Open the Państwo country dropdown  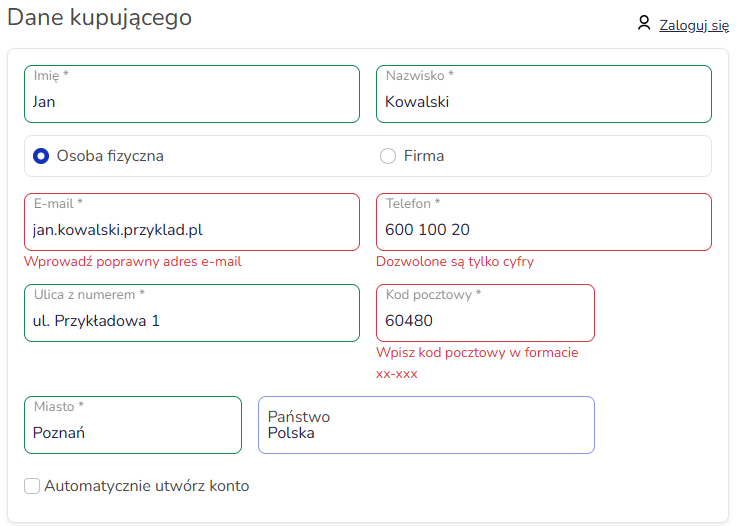point(426,425)
